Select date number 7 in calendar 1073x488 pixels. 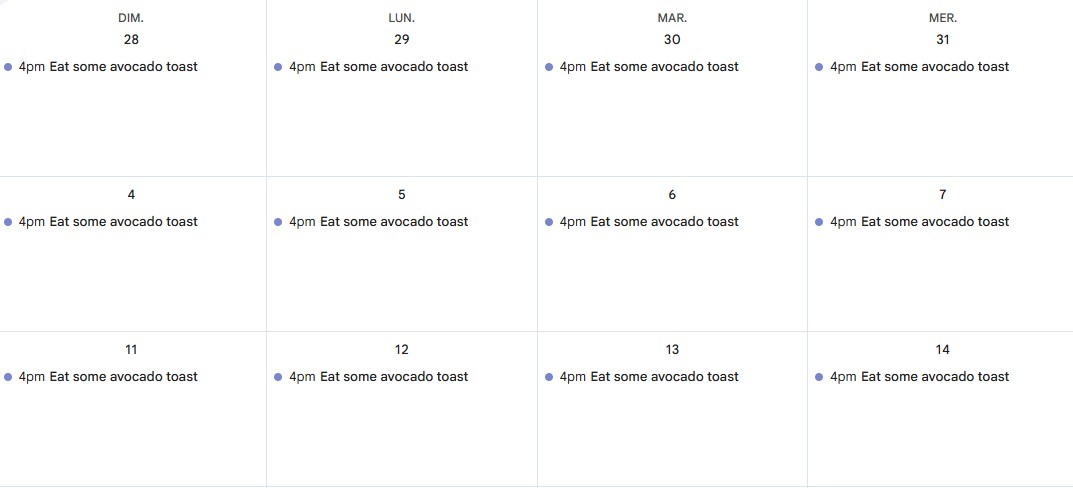(x=943, y=195)
